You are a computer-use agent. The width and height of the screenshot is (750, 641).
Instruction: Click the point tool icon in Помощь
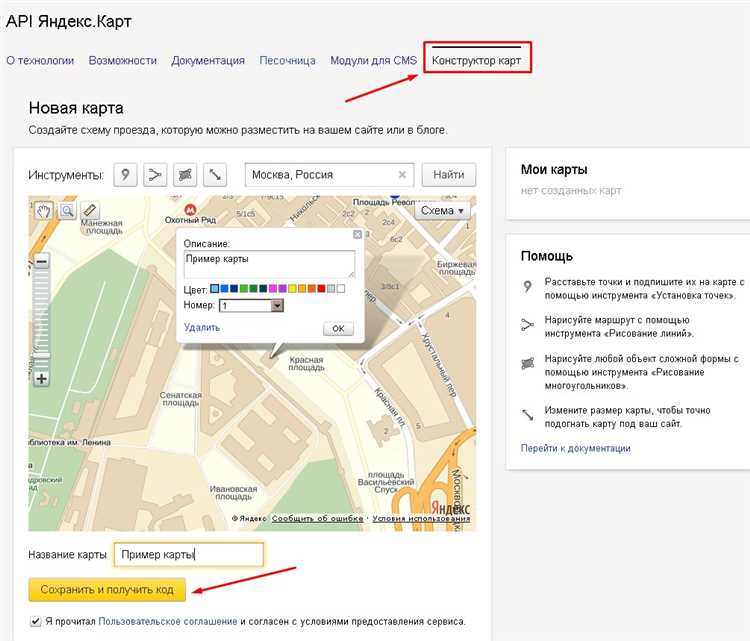(x=527, y=286)
